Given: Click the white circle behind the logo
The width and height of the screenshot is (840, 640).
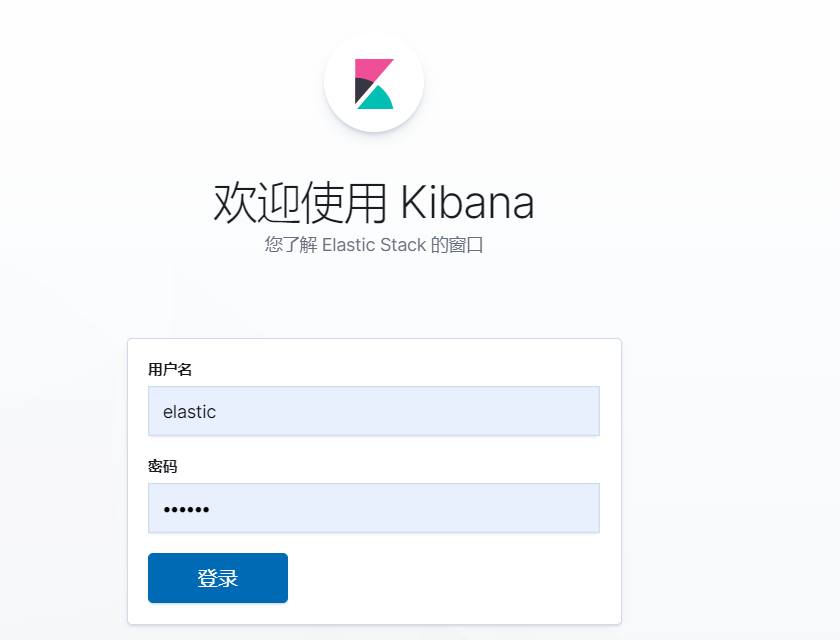Looking at the screenshot, I should [x=404, y=110].
